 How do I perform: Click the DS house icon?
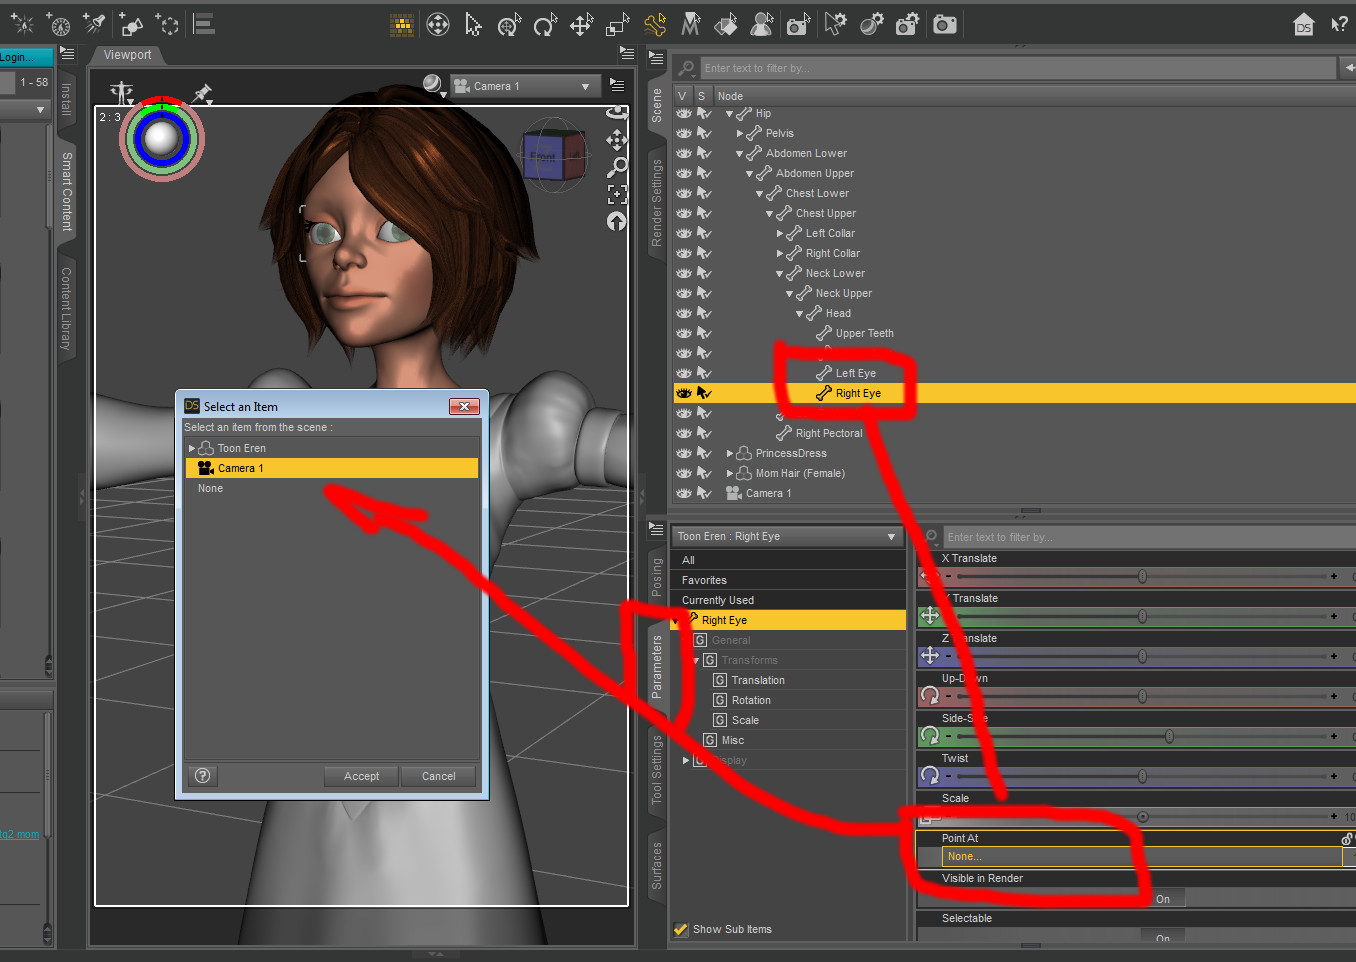pyautogui.click(x=1303, y=25)
